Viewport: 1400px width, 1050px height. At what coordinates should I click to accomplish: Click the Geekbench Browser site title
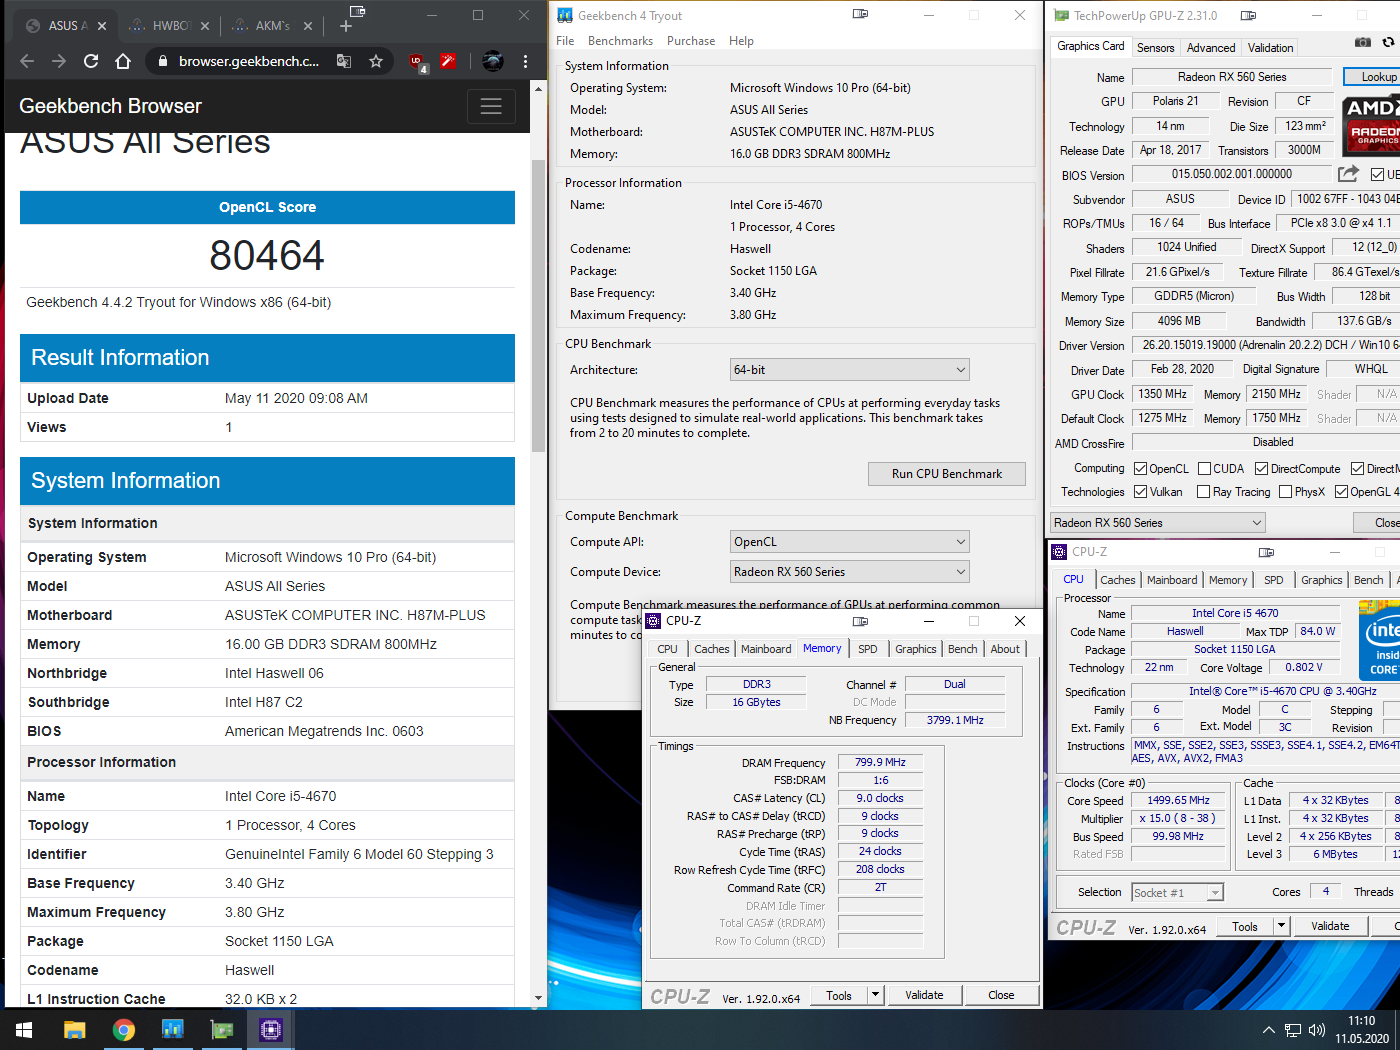[x=110, y=106]
